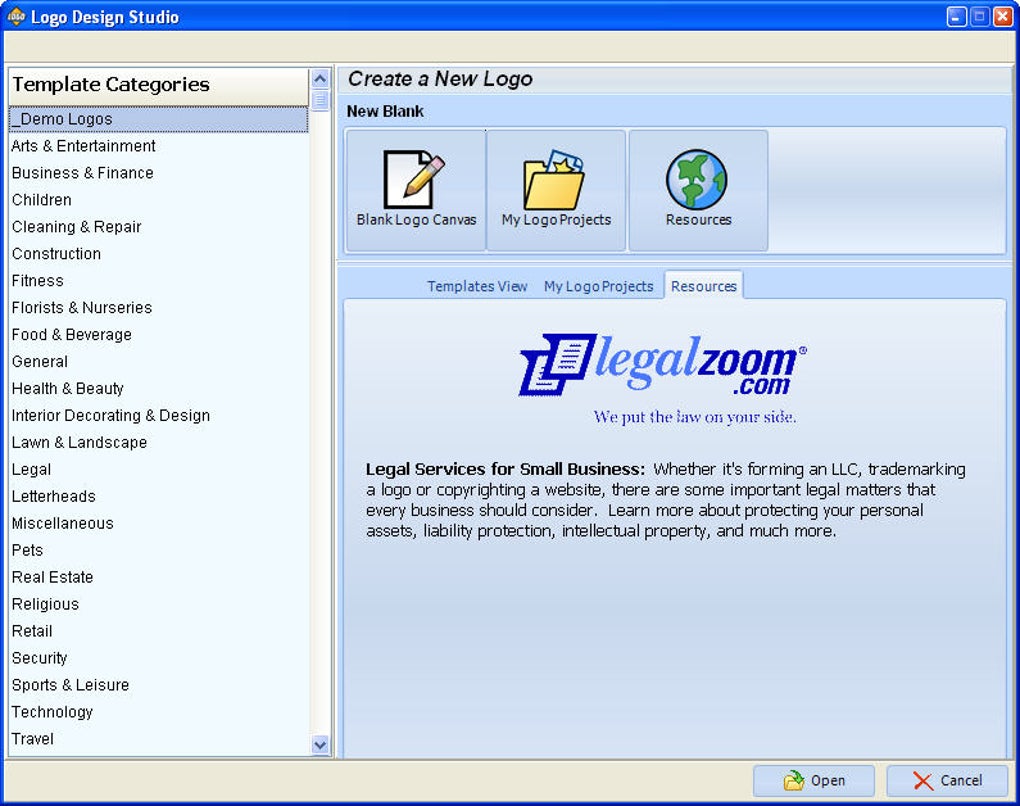
Task: Click the category list scrollbar thumb
Action: [319, 101]
